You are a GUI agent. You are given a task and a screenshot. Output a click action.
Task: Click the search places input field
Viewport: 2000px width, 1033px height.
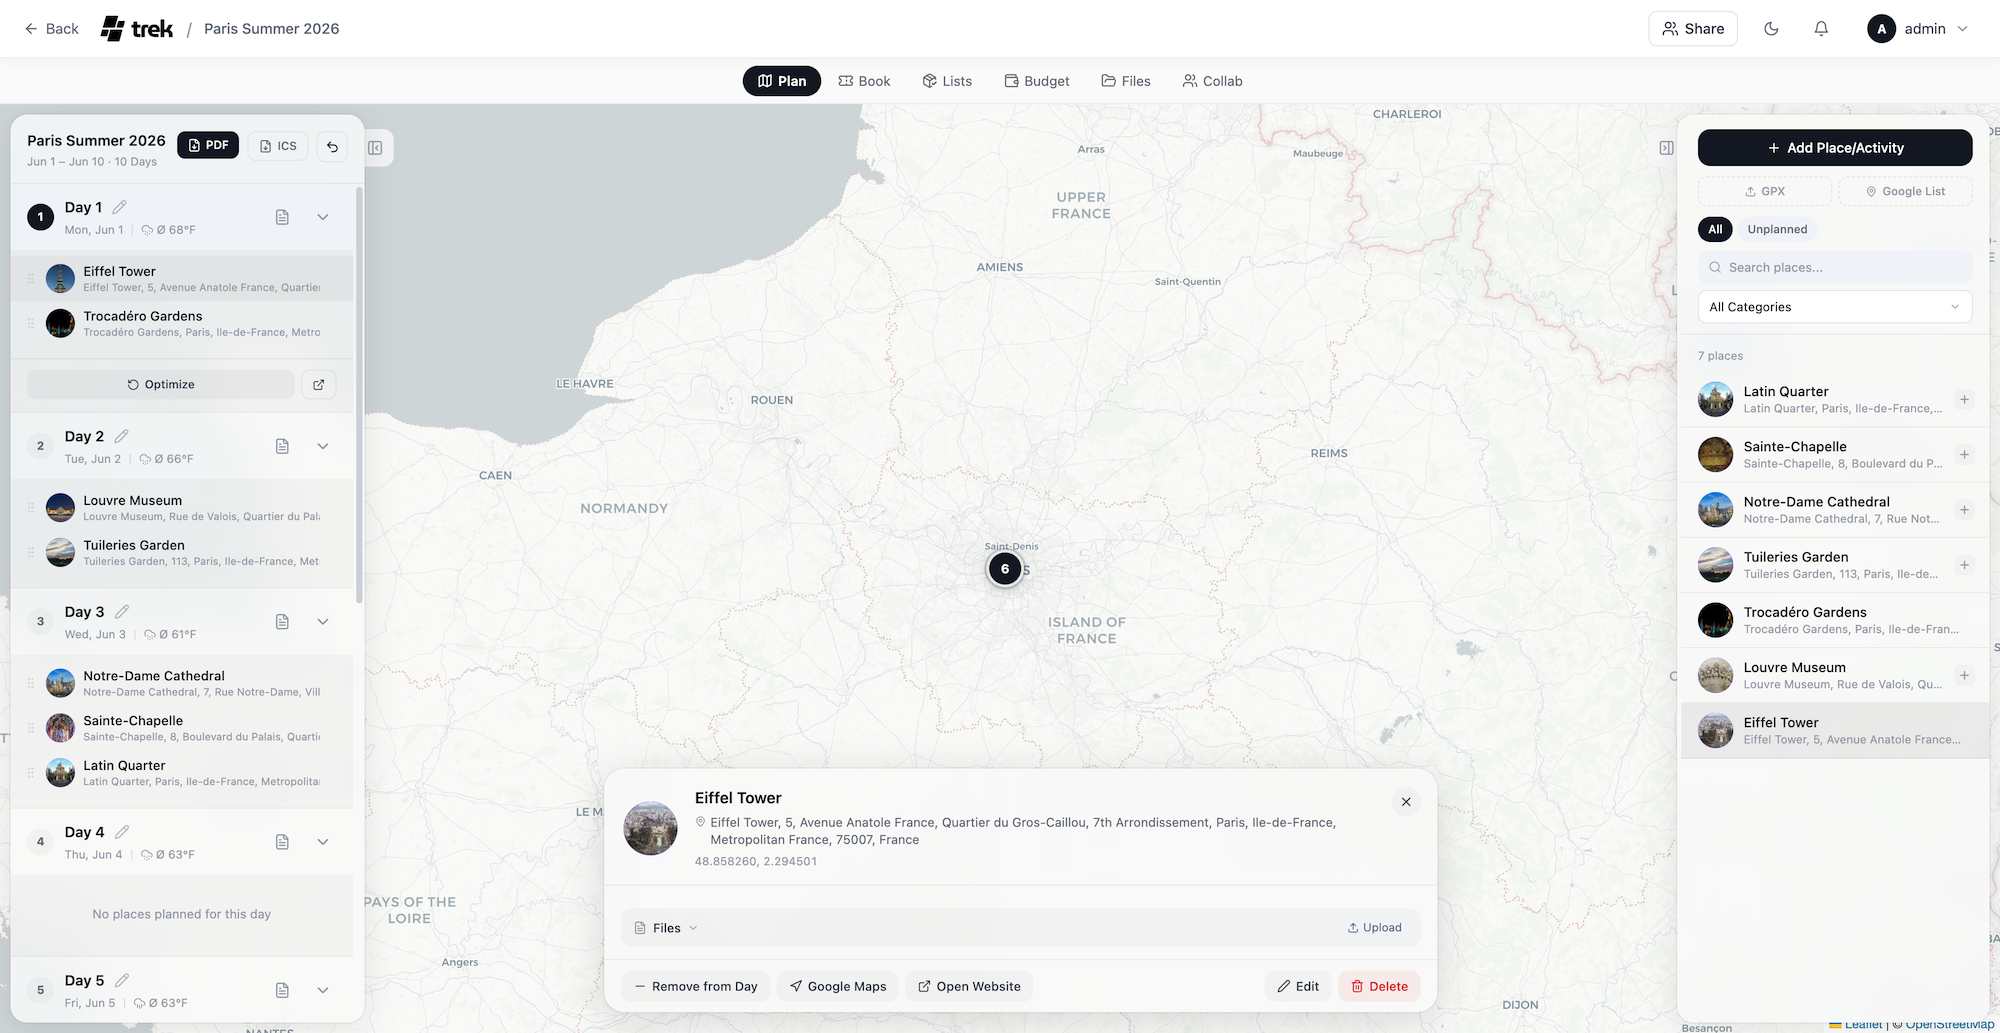click(x=1835, y=267)
